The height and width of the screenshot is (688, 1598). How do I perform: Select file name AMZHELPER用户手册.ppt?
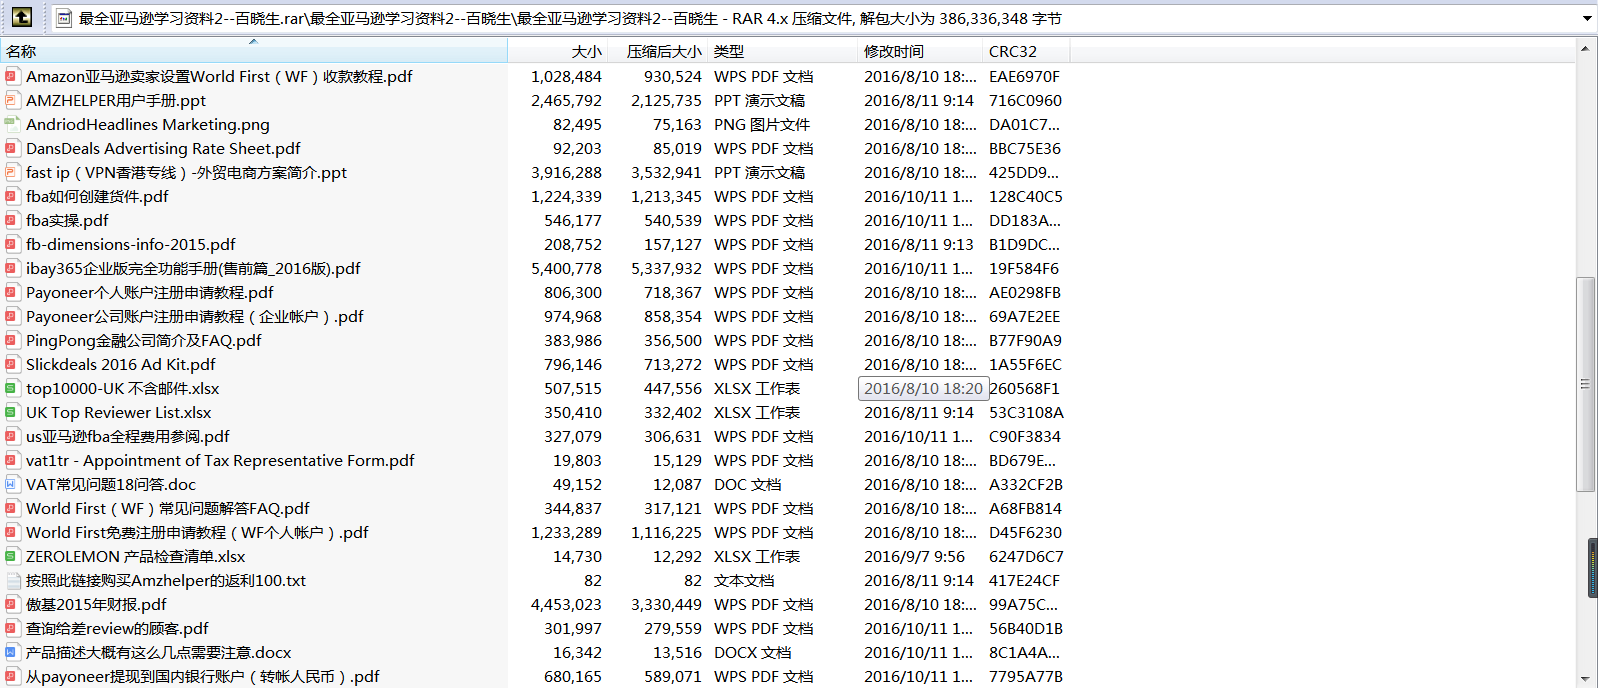(x=116, y=101)
